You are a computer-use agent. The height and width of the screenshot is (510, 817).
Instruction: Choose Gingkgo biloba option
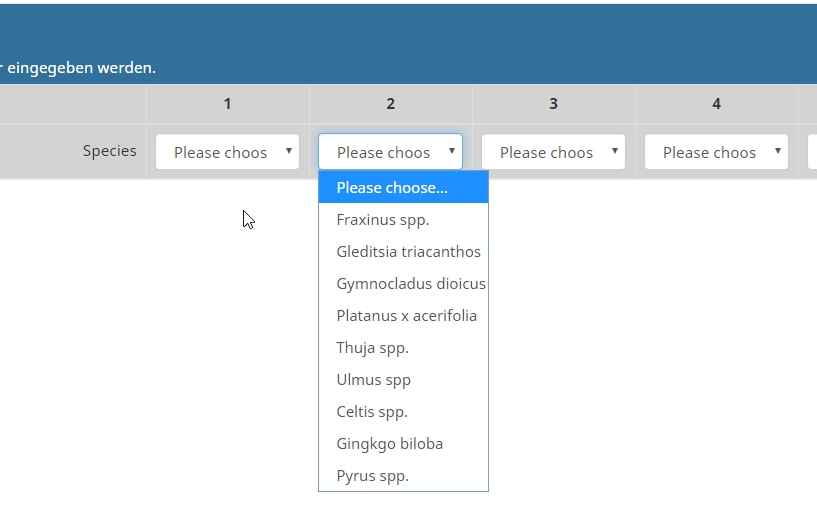pyautogui.click(x=389, y=444)
